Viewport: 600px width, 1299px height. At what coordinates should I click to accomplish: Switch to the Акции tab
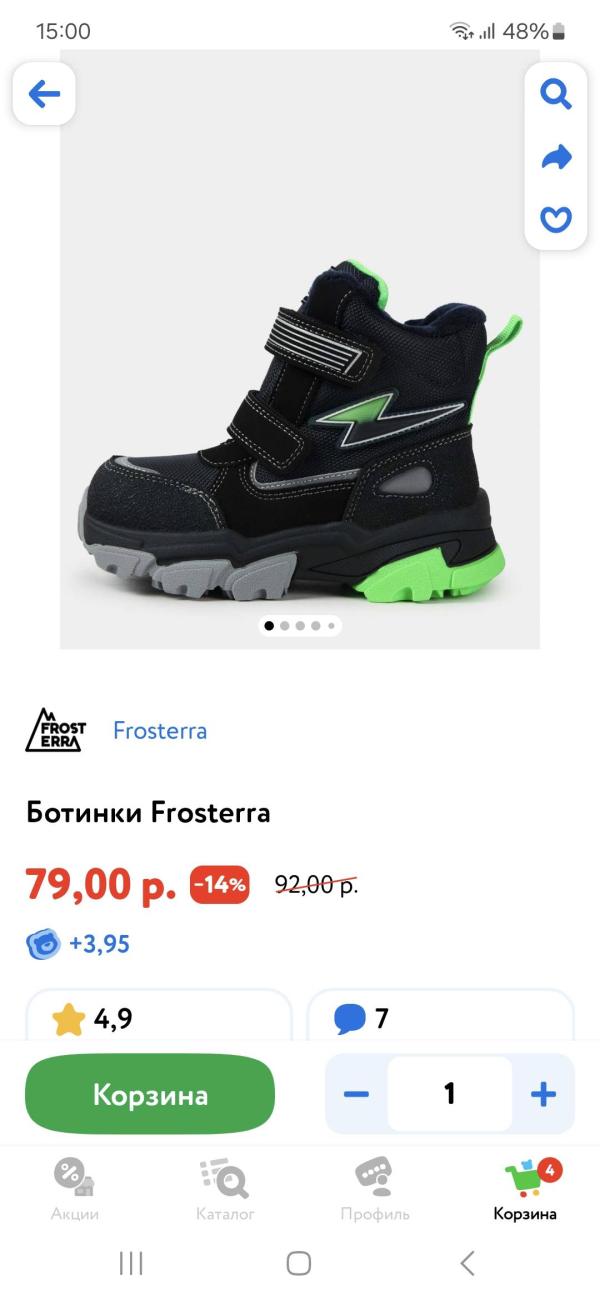[75, 1190]
